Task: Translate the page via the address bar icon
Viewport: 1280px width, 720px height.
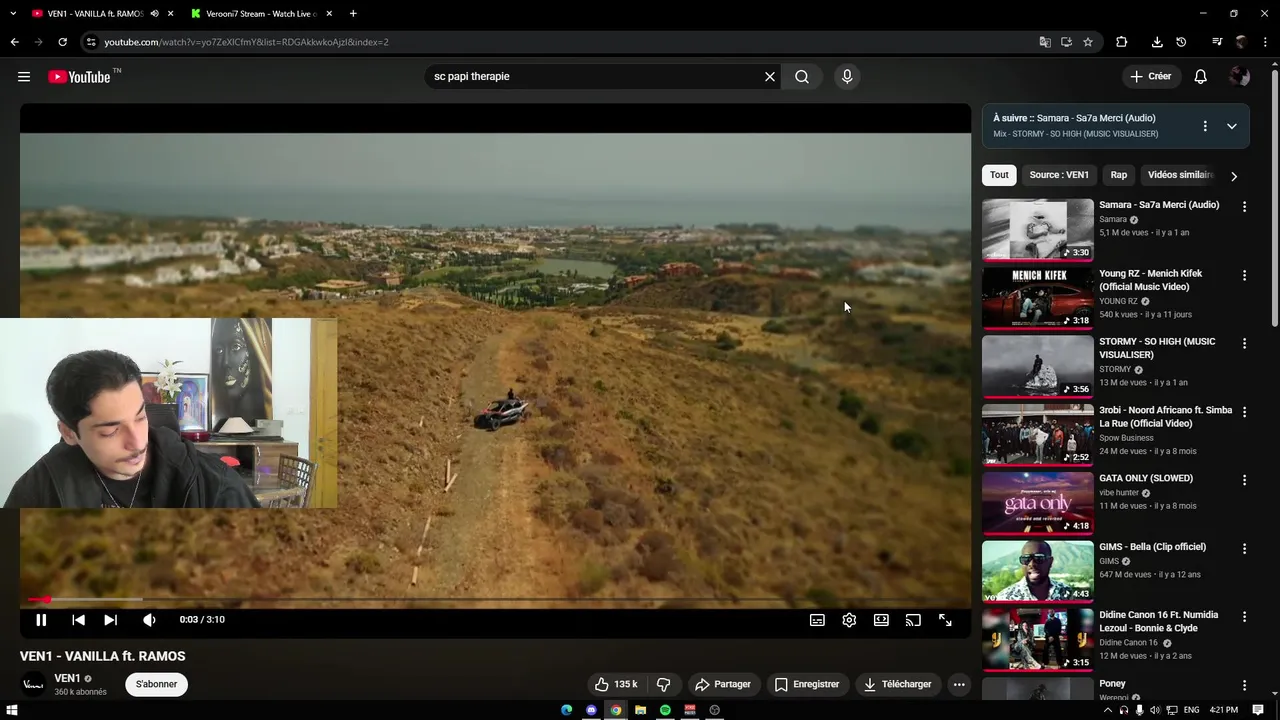Action: coord(1045,42)
